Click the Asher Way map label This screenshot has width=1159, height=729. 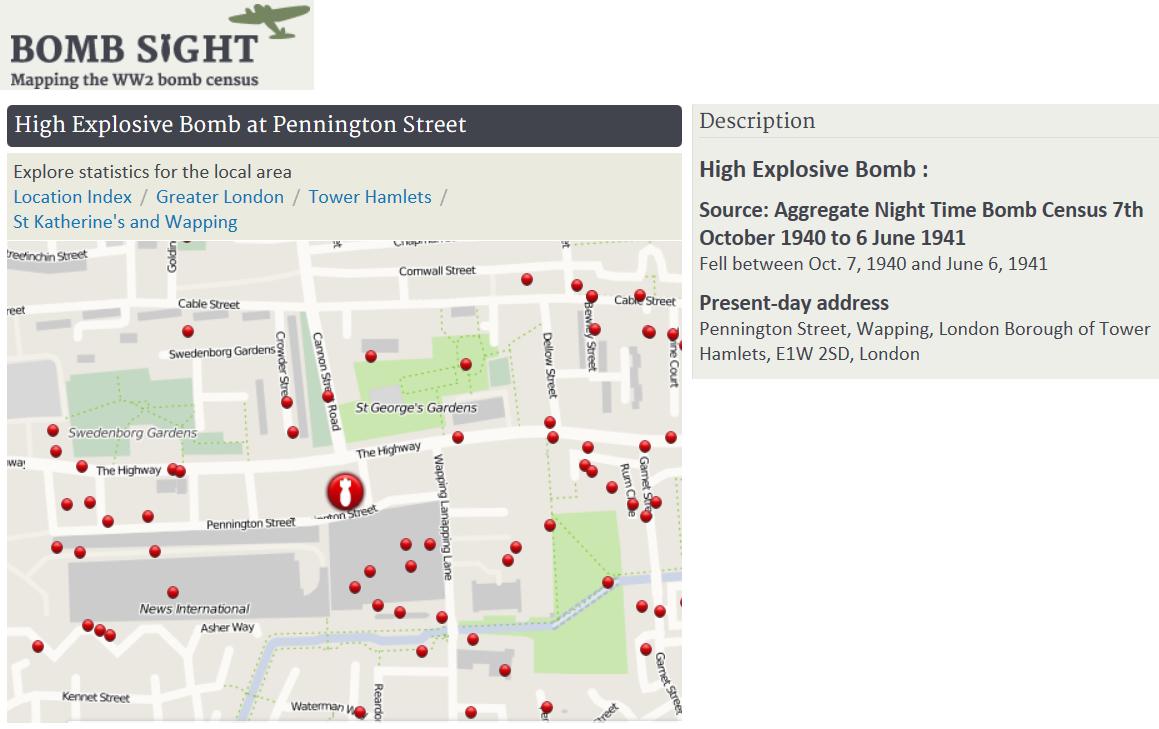point(227,628)
